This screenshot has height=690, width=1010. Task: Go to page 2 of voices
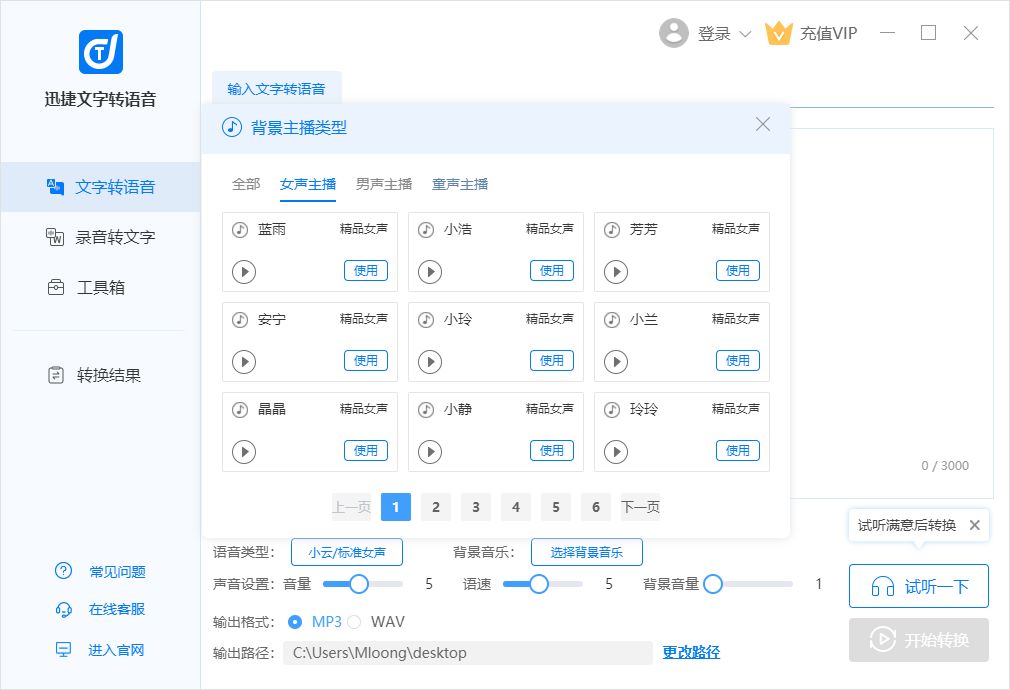[436, 507]
